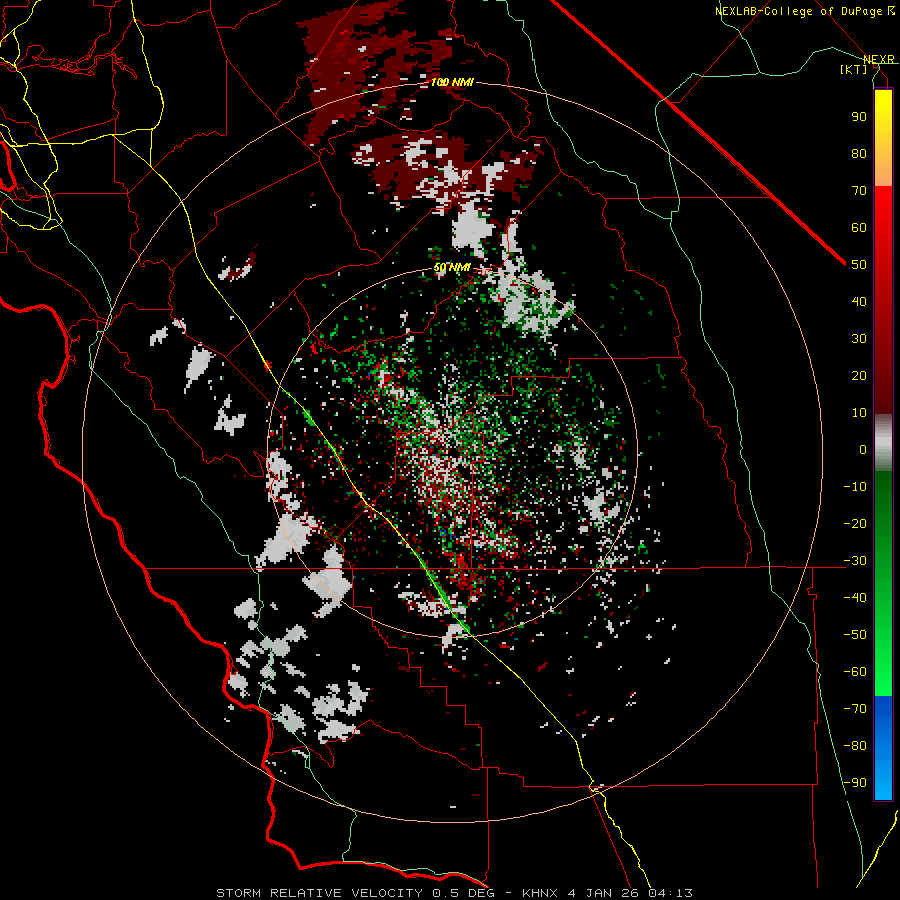The height and width of the screenshot is (900, 900).
Task: Click the 10 value on velocity scale
Action: point(859,413)
